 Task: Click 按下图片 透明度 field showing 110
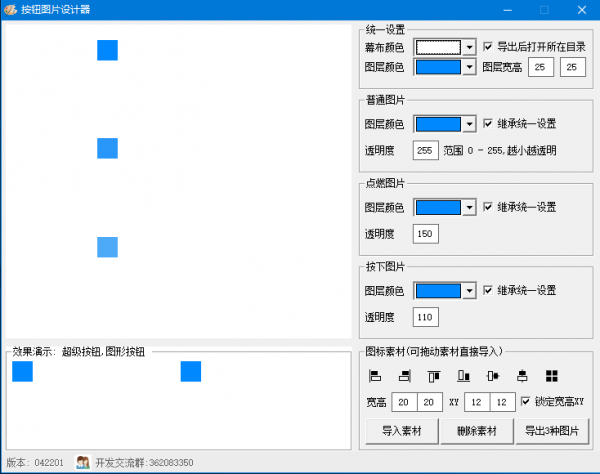tap(426, 317)
